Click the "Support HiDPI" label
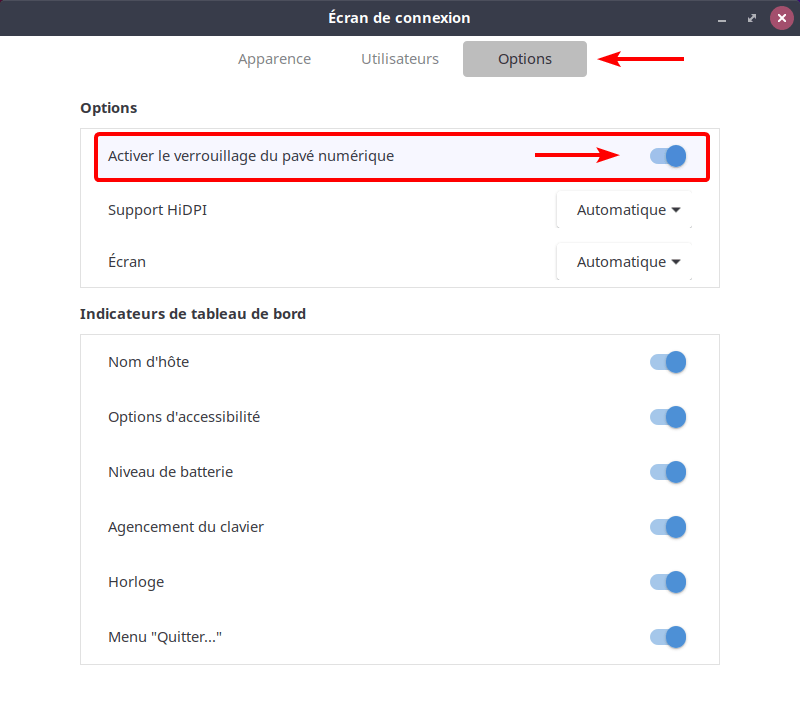 tap(157, 210)
